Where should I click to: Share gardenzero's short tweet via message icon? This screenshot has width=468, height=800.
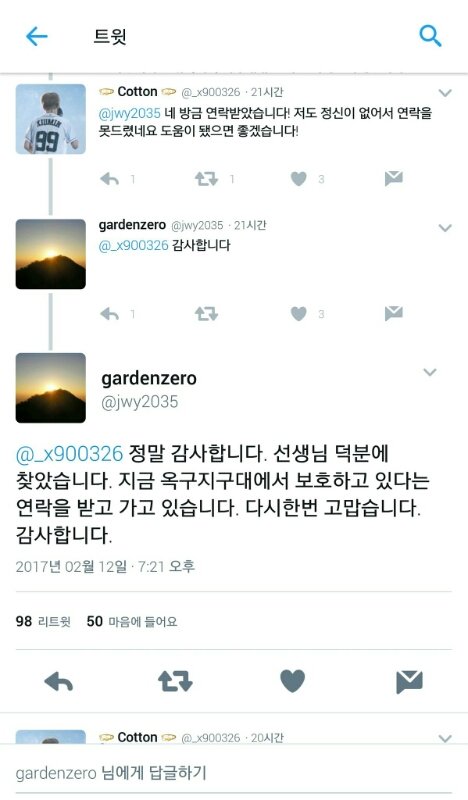pyautogui.click(x=393, y=313)
